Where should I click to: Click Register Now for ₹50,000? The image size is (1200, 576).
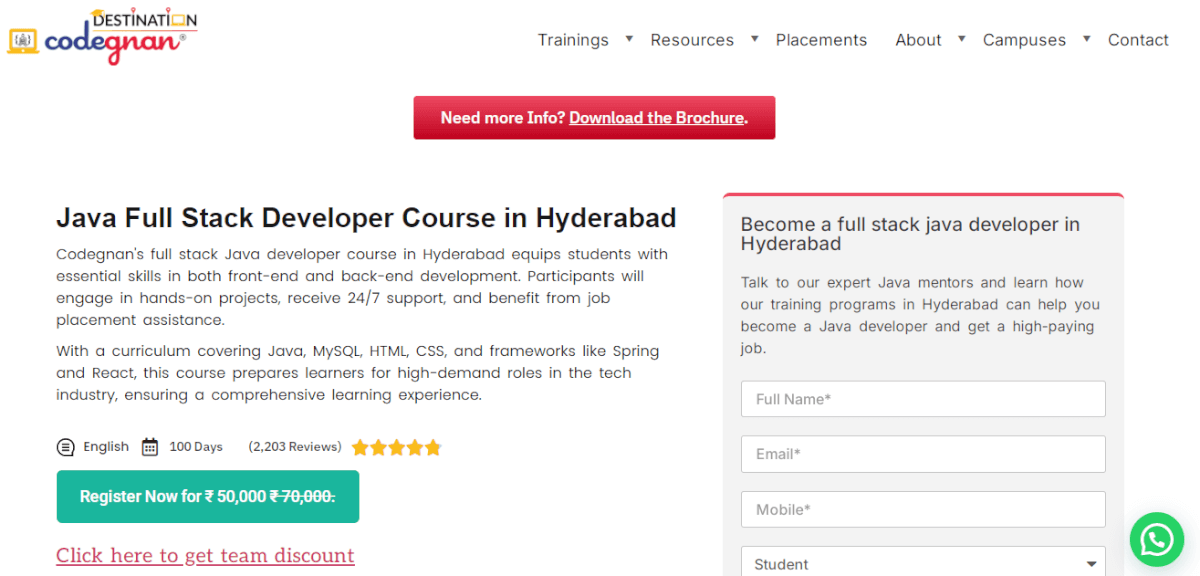[207, 496]
